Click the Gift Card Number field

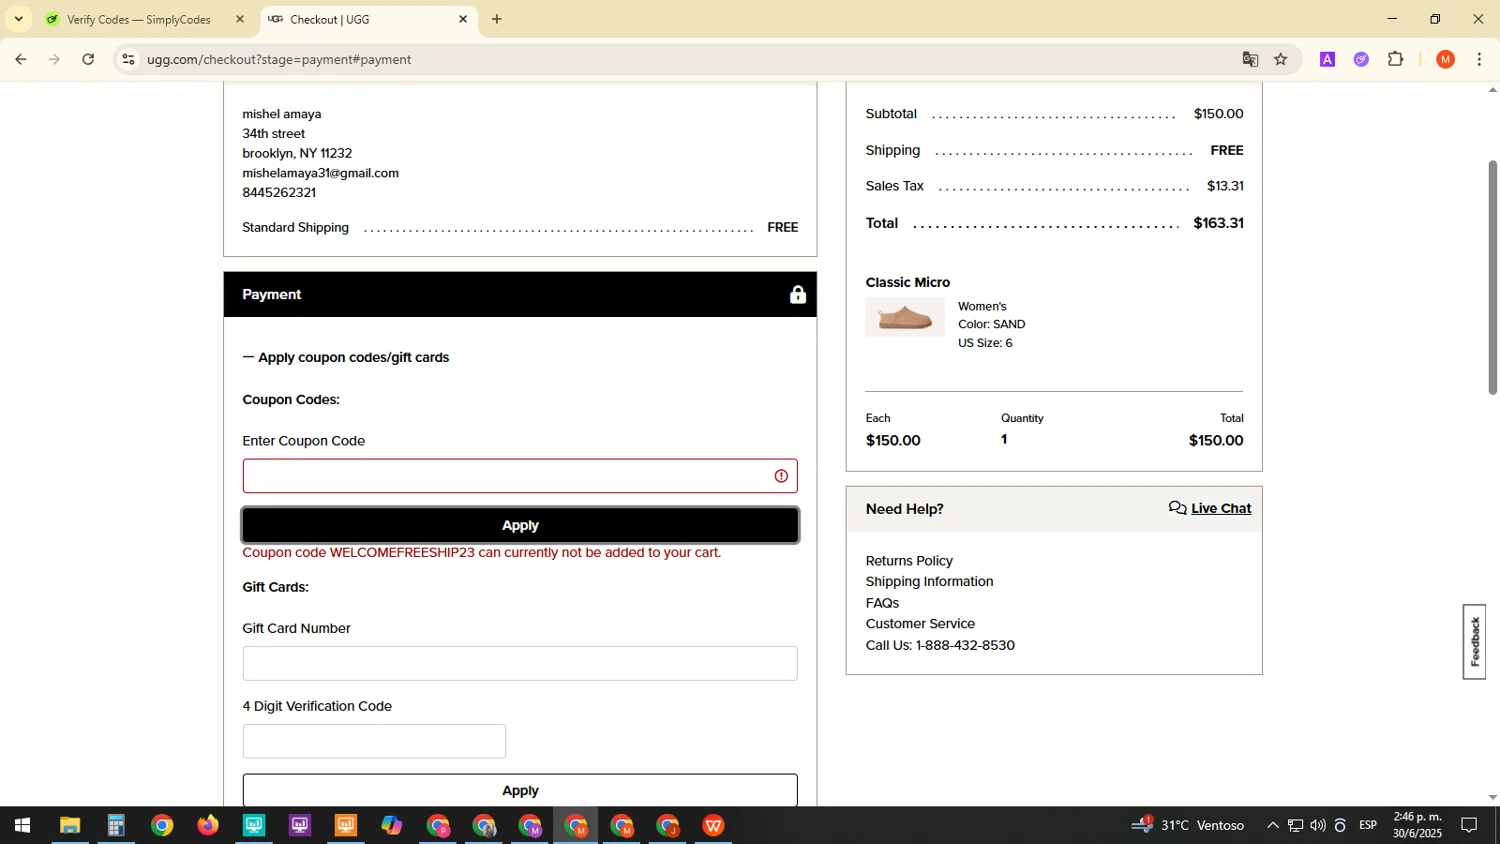coord(520,663)
